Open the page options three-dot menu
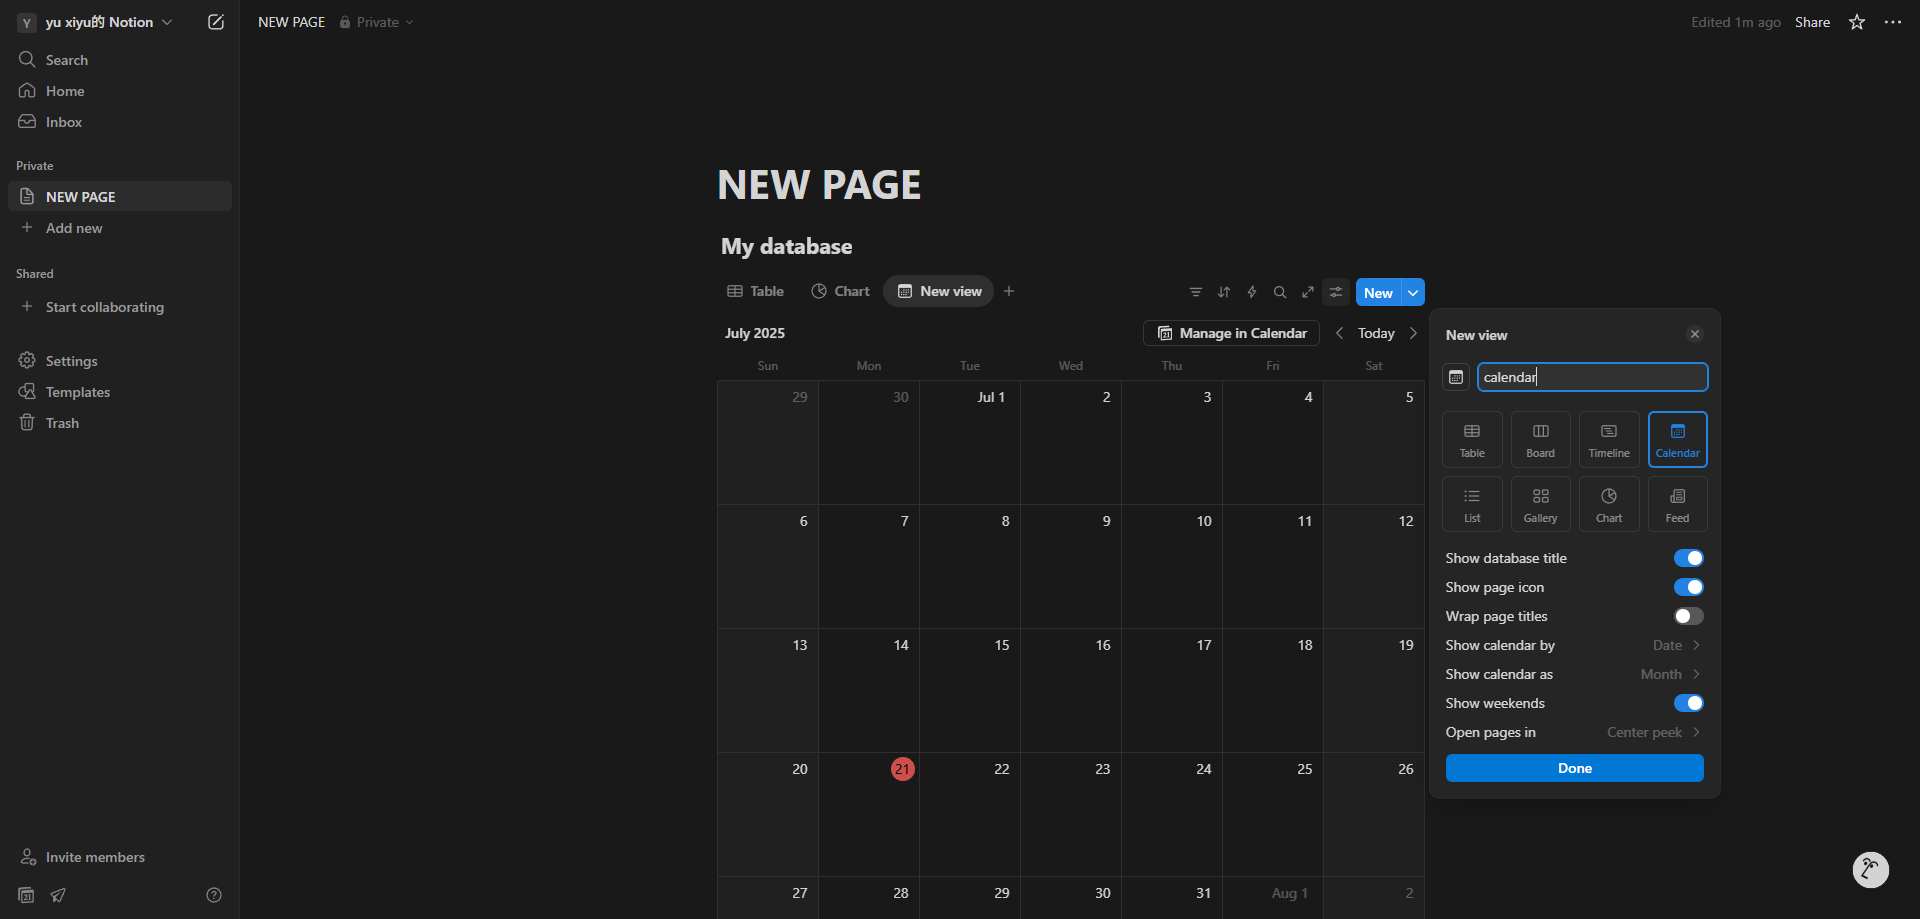Screen dimensions: 1920x919 point(1893,22)
